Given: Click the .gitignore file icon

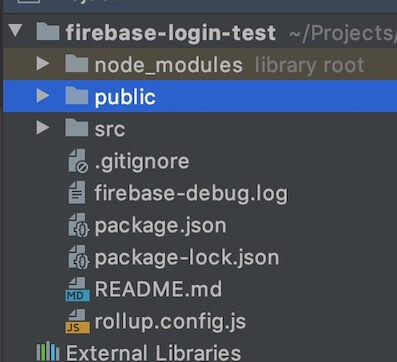Looking at the screenshot, I should point(78,161).
